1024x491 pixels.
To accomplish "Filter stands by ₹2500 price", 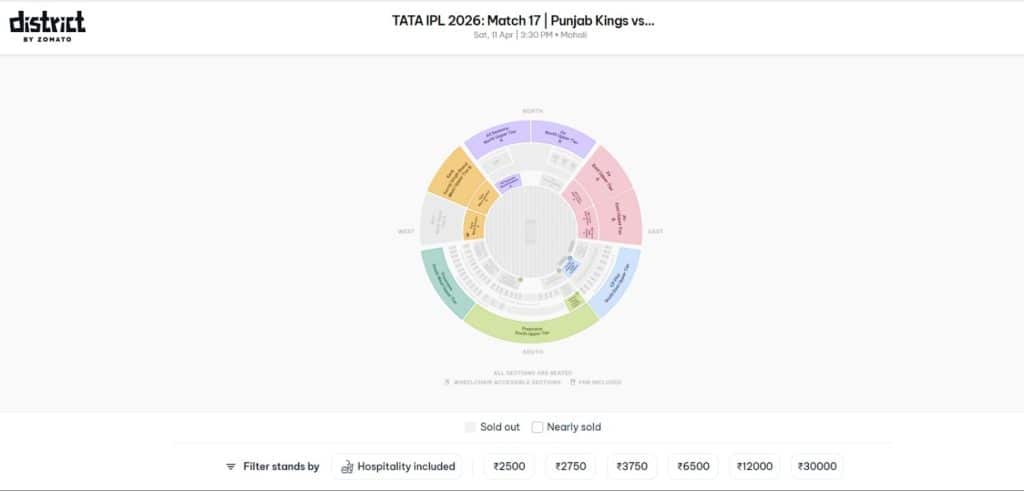I will click(x=510, y=467).
